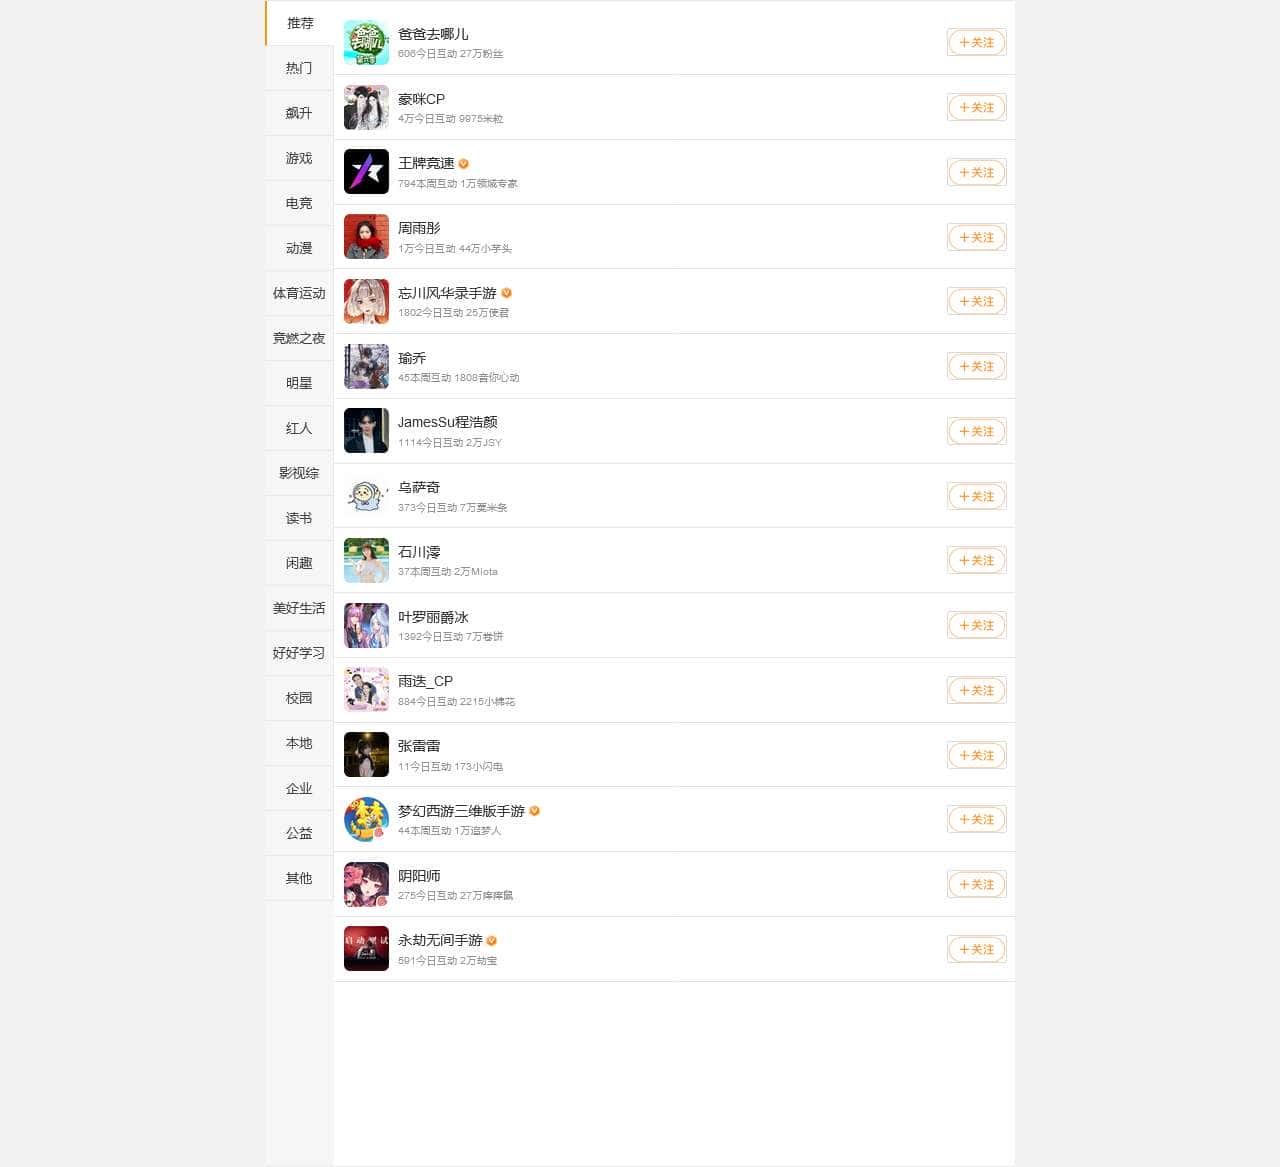Click the 梦幻西游三维版手游 avatar icon

pyautogui.click(x=366, y=820)
